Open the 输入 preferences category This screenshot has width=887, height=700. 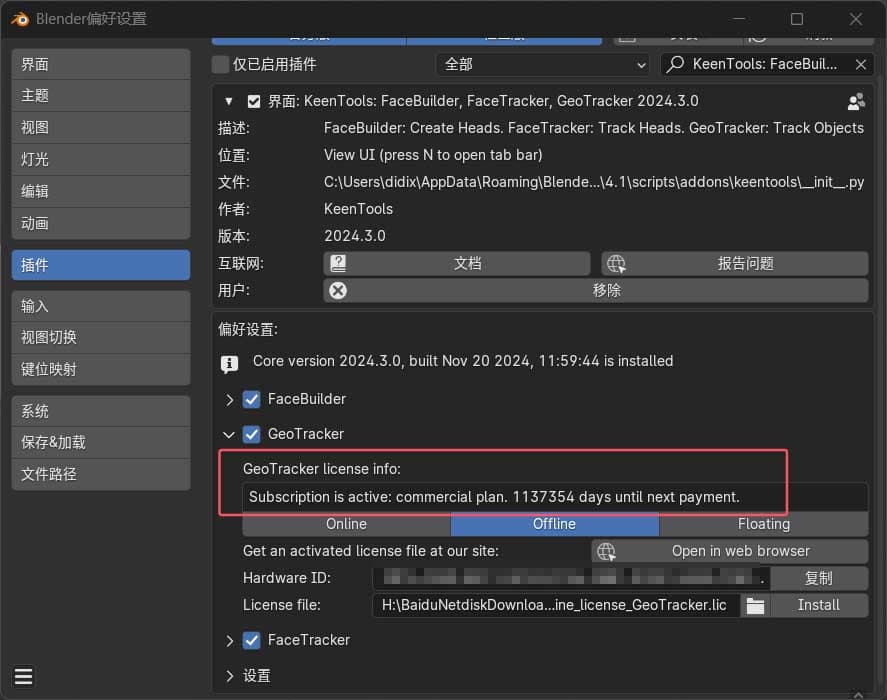[x=101, y=306]
